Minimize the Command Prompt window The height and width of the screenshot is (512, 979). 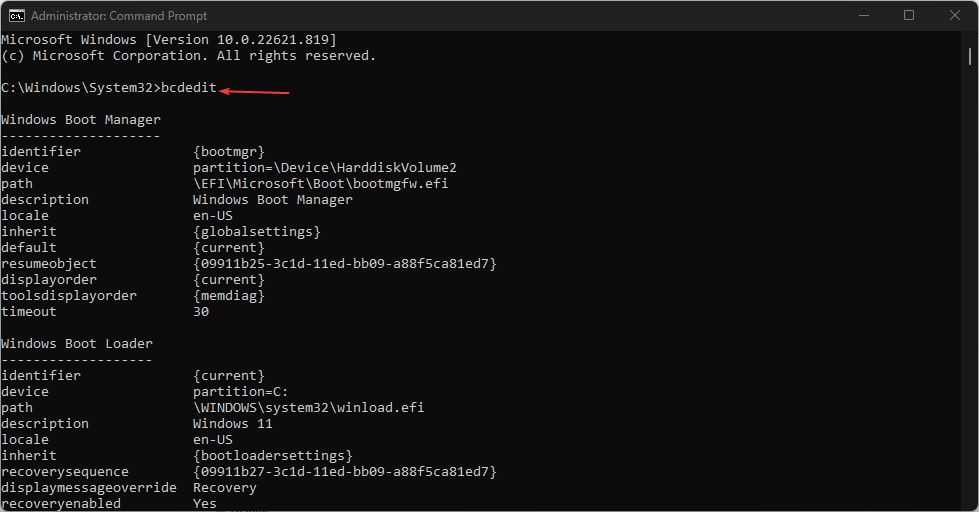[863, 16]
